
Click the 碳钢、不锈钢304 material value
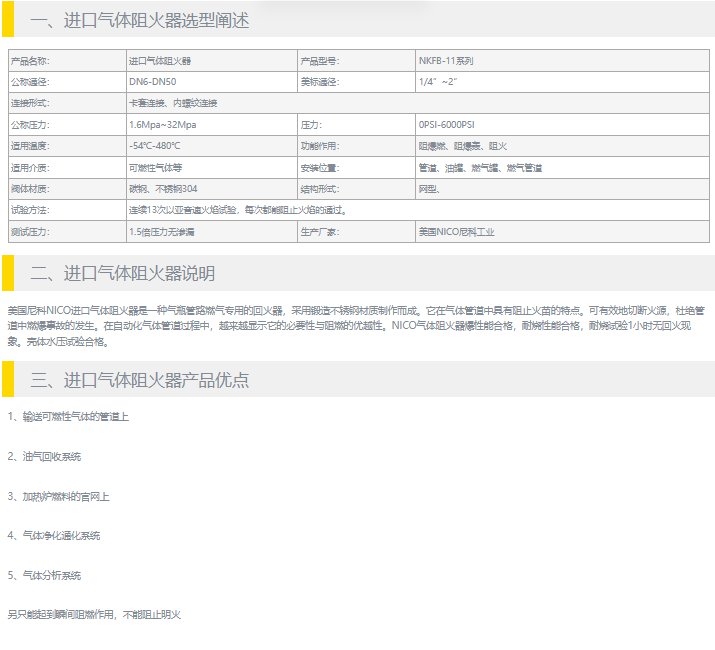163,189
